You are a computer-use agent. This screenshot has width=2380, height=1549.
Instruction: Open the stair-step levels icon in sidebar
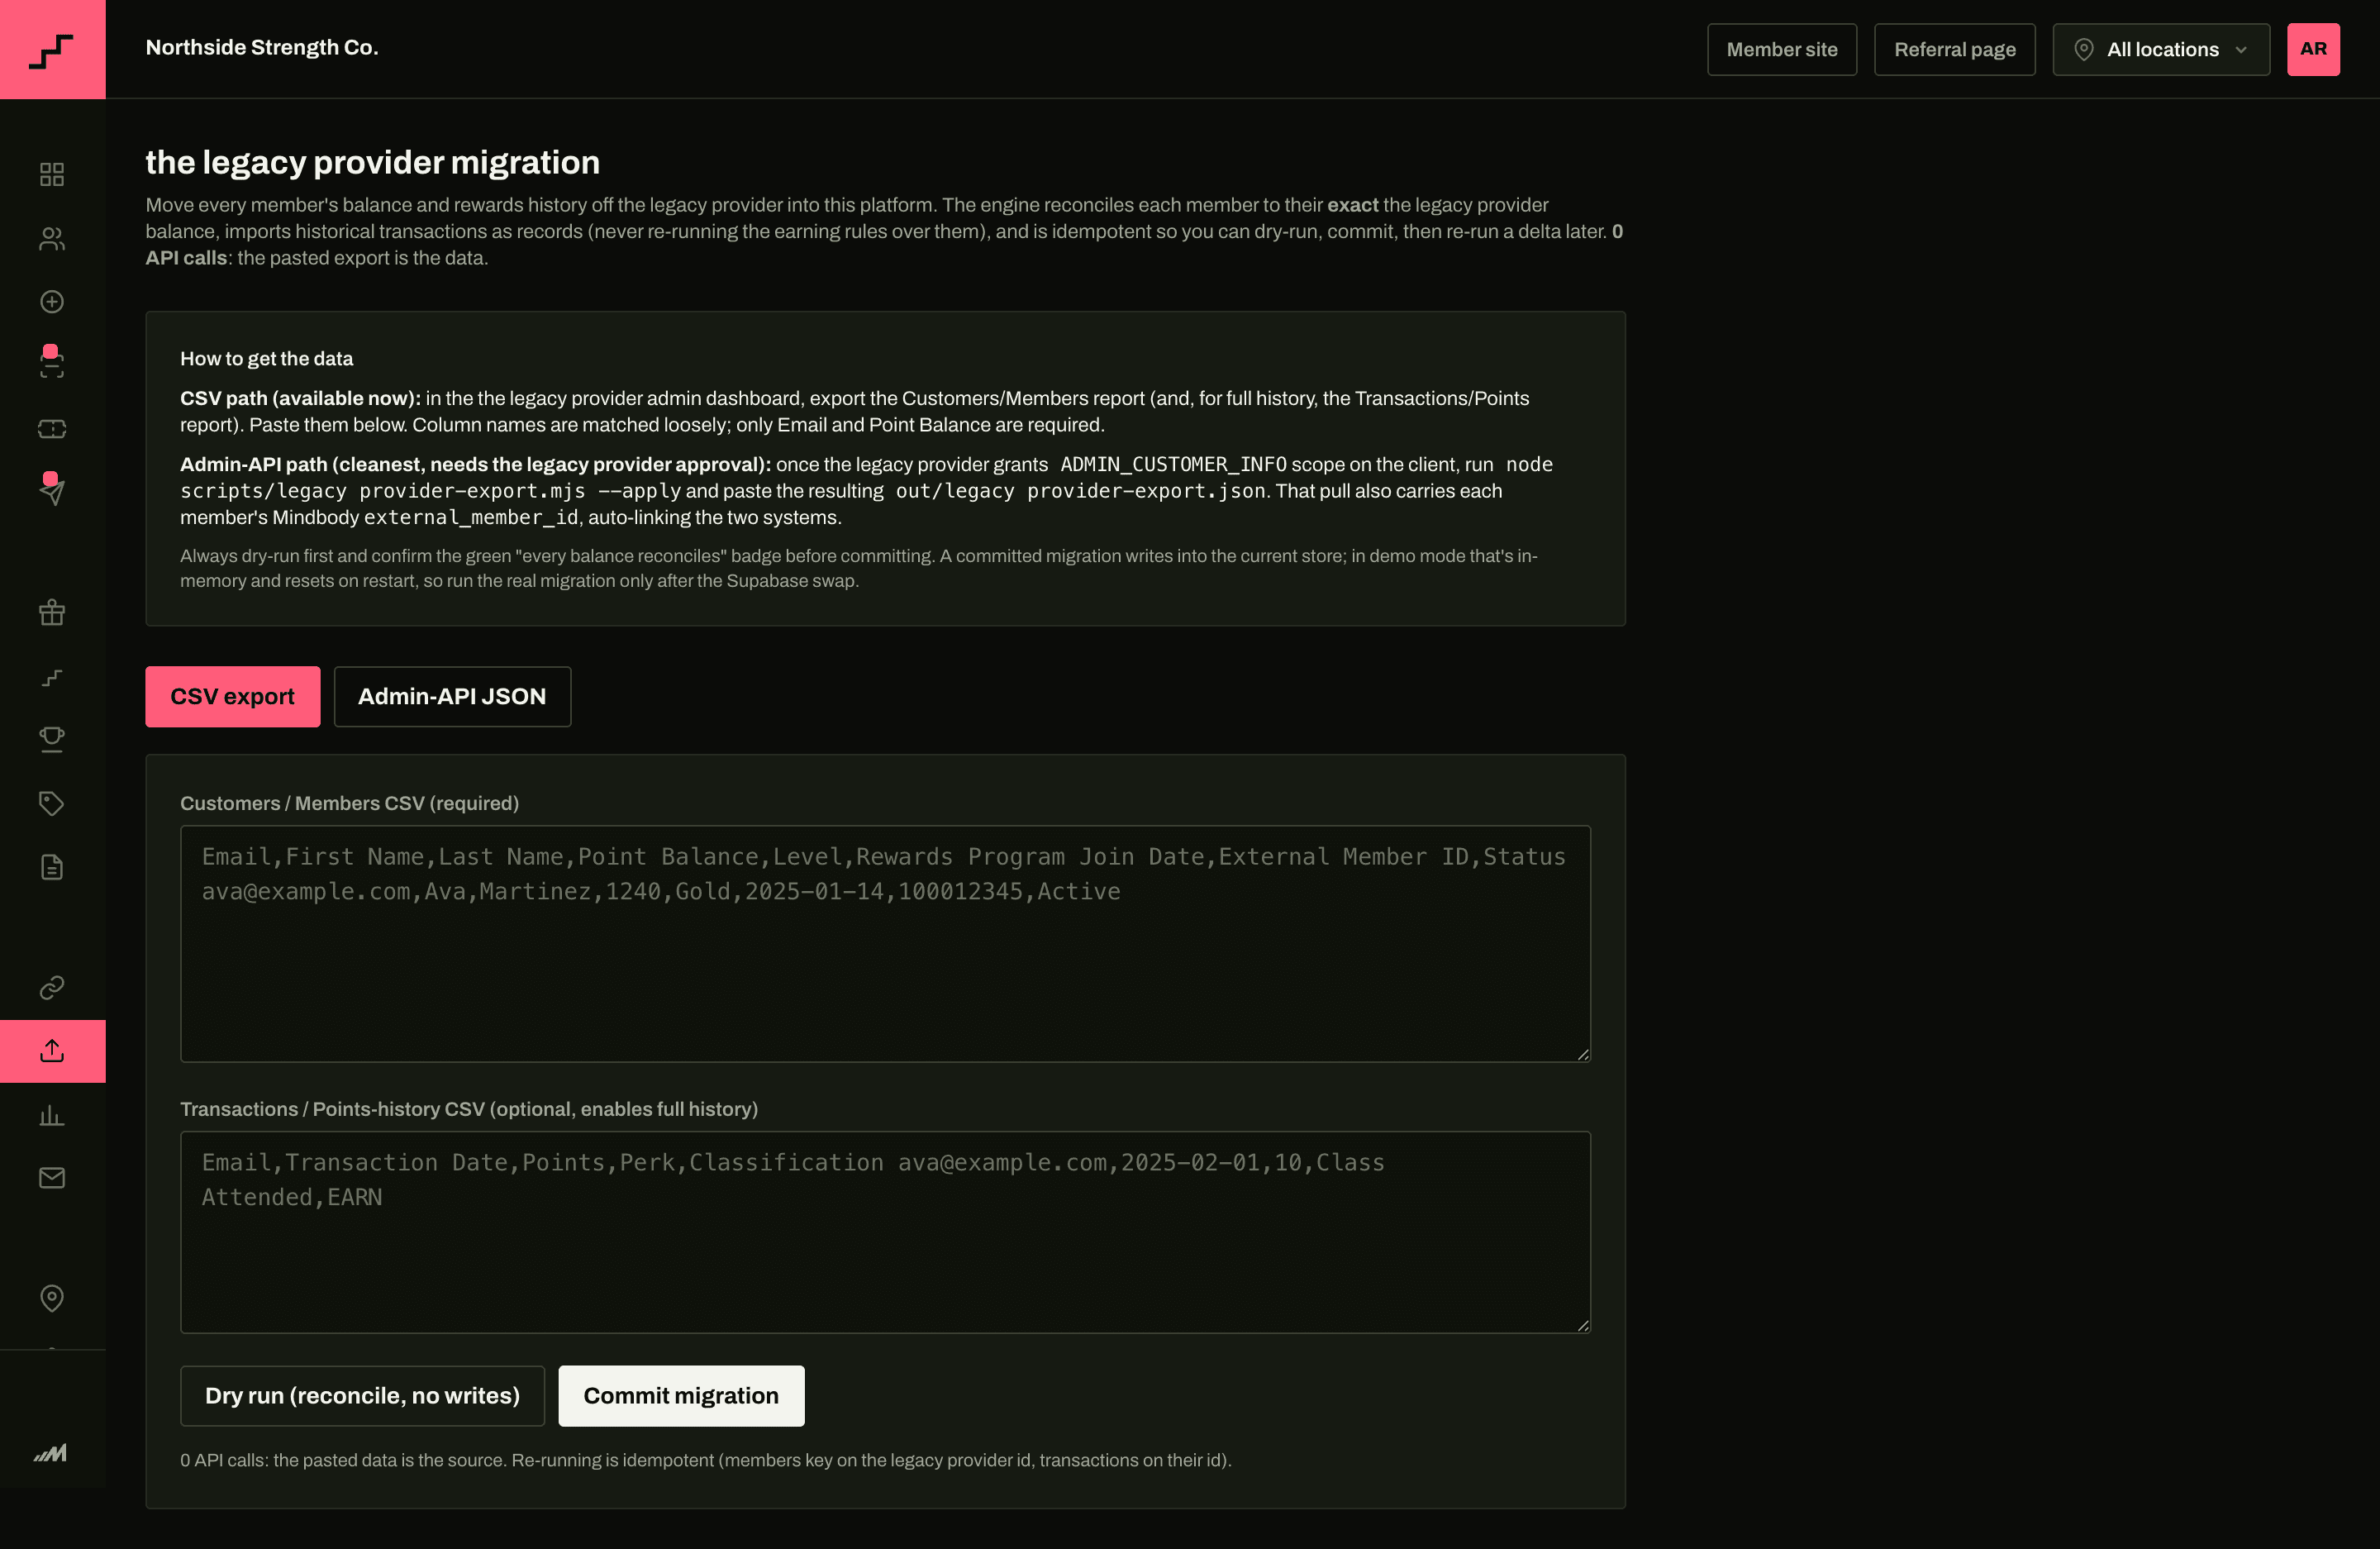click(52, 676)
